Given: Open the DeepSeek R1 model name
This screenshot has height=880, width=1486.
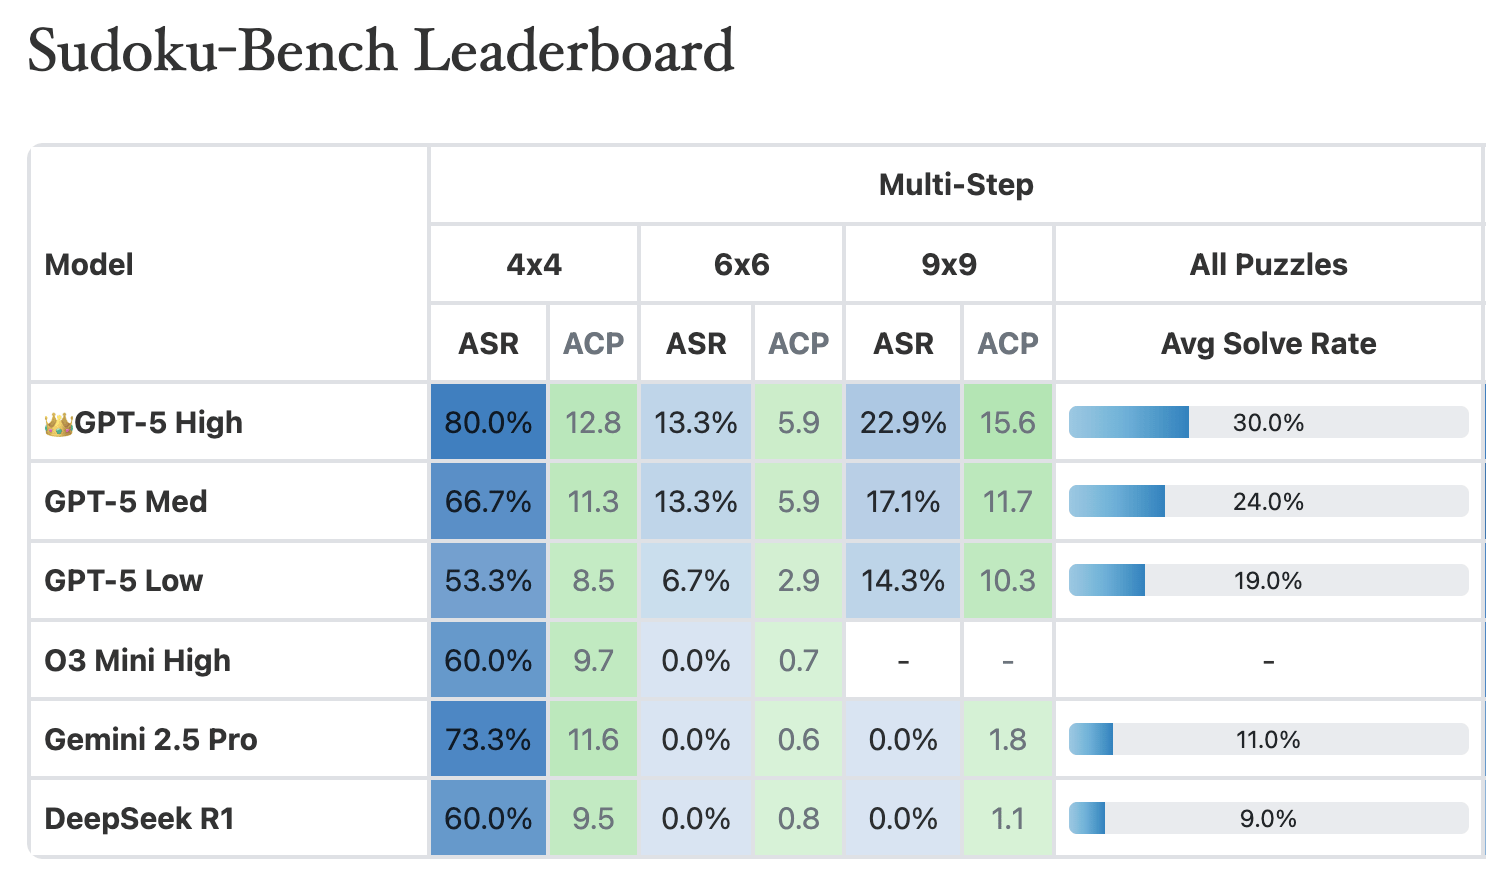Looking at the screenshot, I should pos(140,818).
